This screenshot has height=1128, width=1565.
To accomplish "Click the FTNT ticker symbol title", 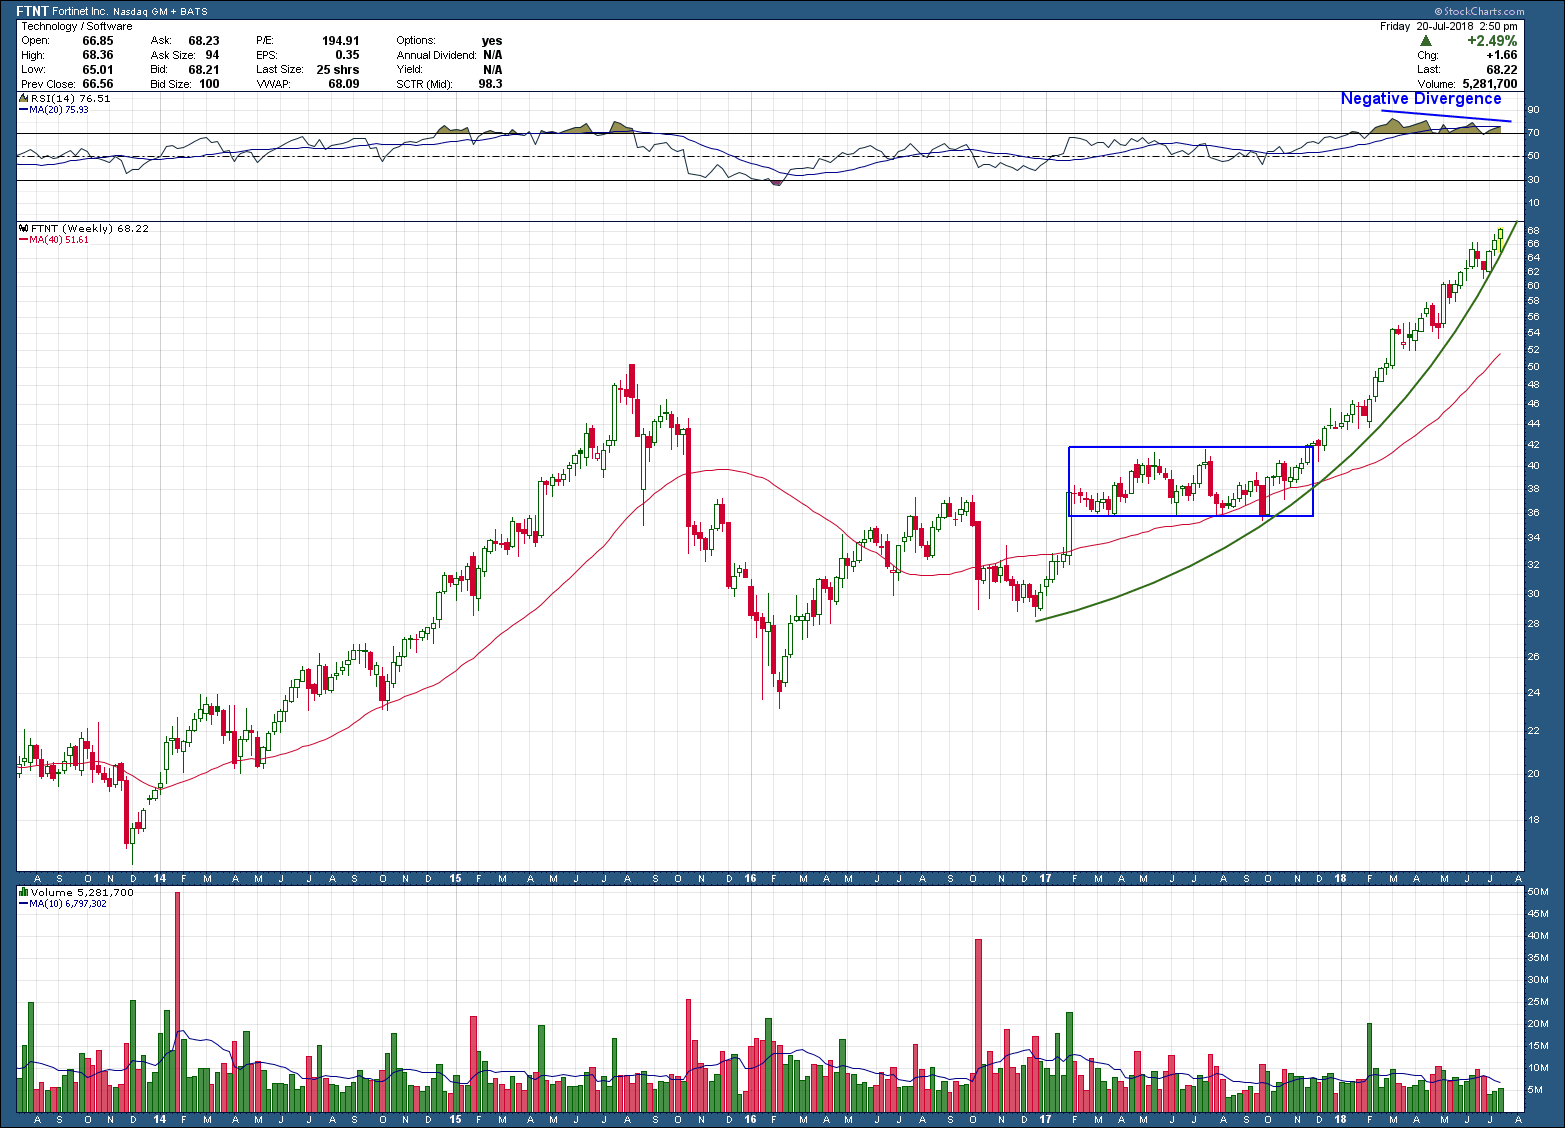I will [x=33, y=12].
